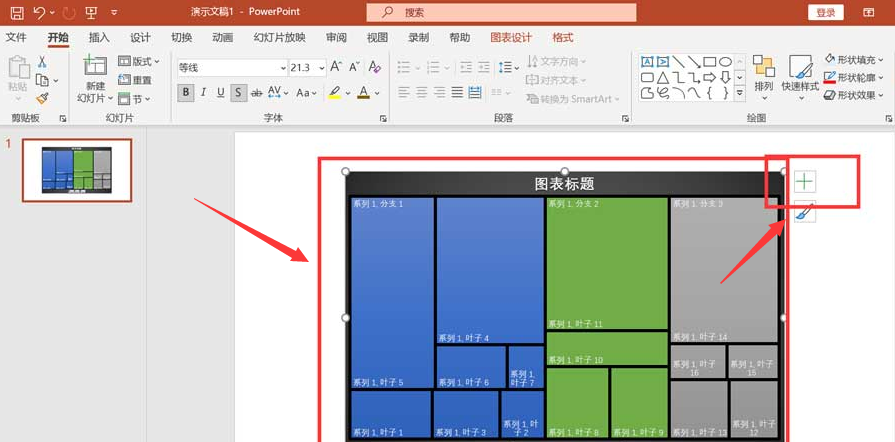Select slide 1 thumbnail
Viewport: 895px width, 442px height.
pos(77,170)
